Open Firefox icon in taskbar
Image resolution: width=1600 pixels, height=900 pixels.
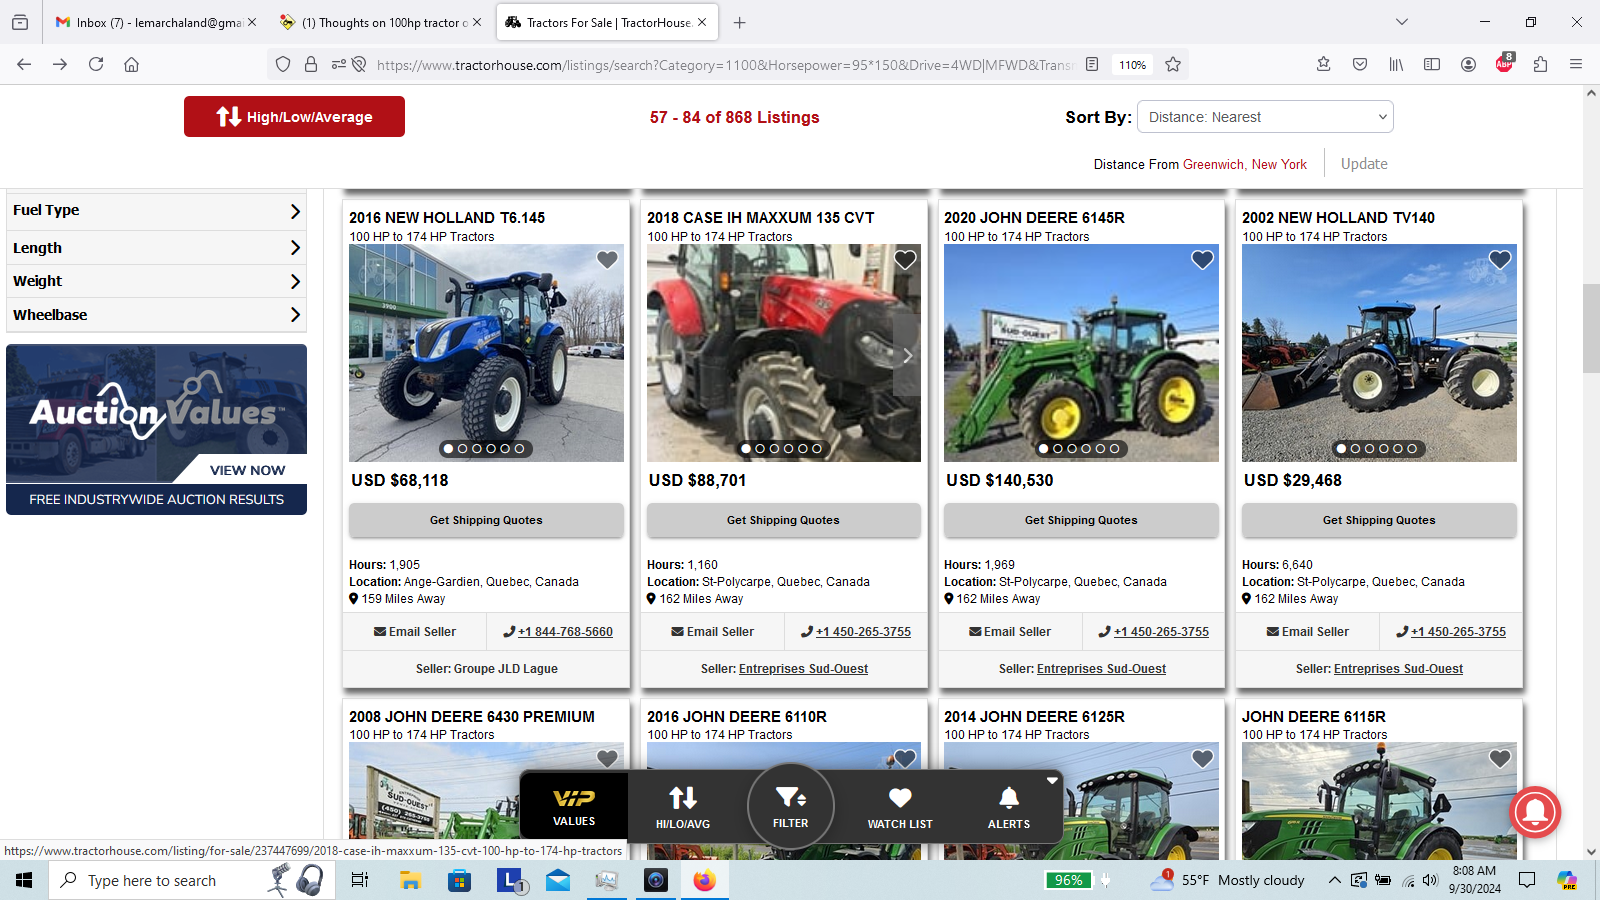(x=705, y=880)
